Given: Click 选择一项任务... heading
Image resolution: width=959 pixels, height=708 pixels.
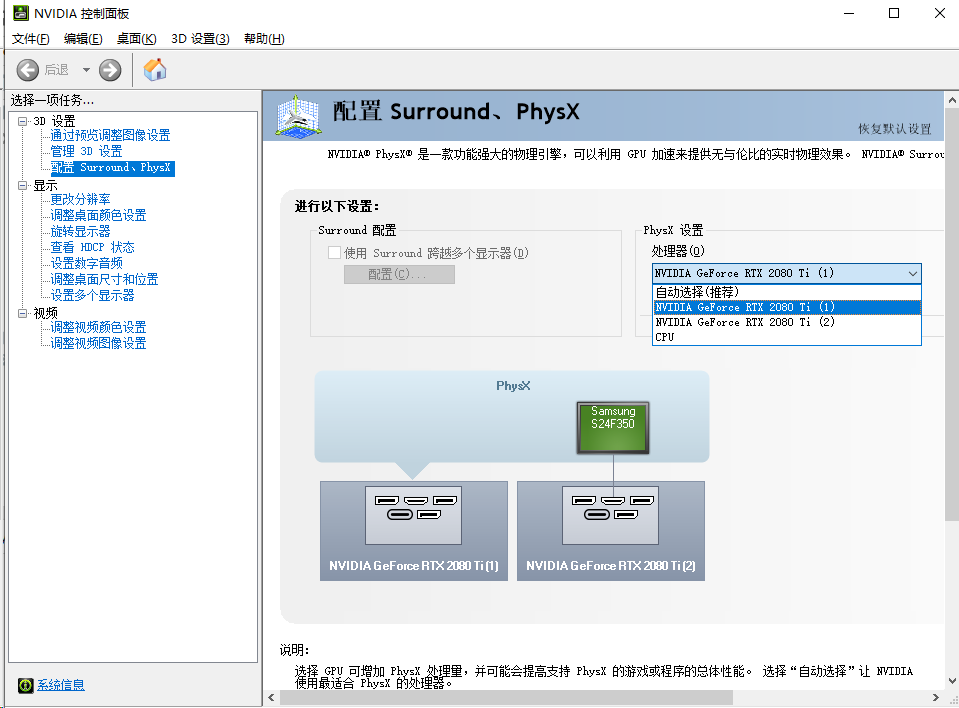Looking at the screenshot, I should click(x=52, y=100).
